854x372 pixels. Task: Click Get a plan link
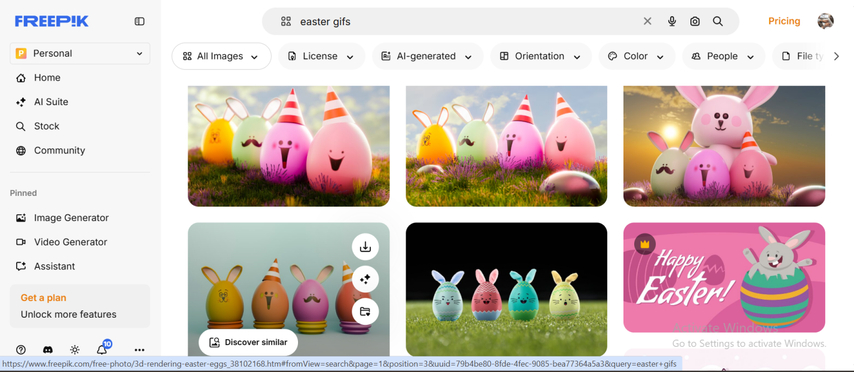click(44, 298)
